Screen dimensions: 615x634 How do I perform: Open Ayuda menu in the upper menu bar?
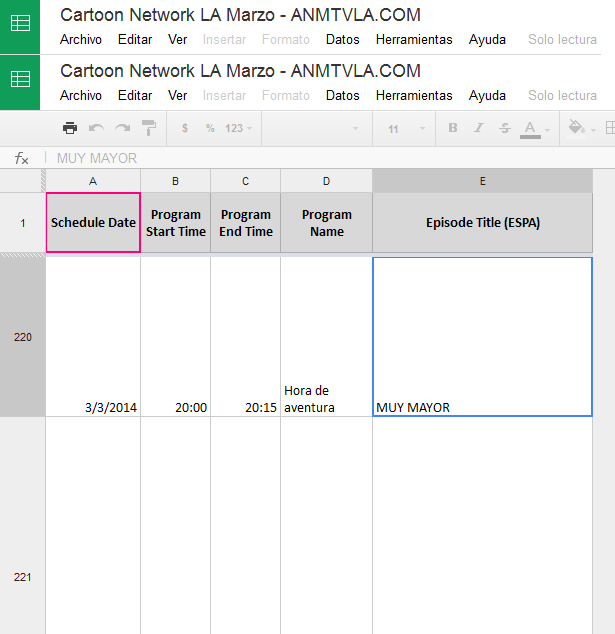[x=487, y=40]
